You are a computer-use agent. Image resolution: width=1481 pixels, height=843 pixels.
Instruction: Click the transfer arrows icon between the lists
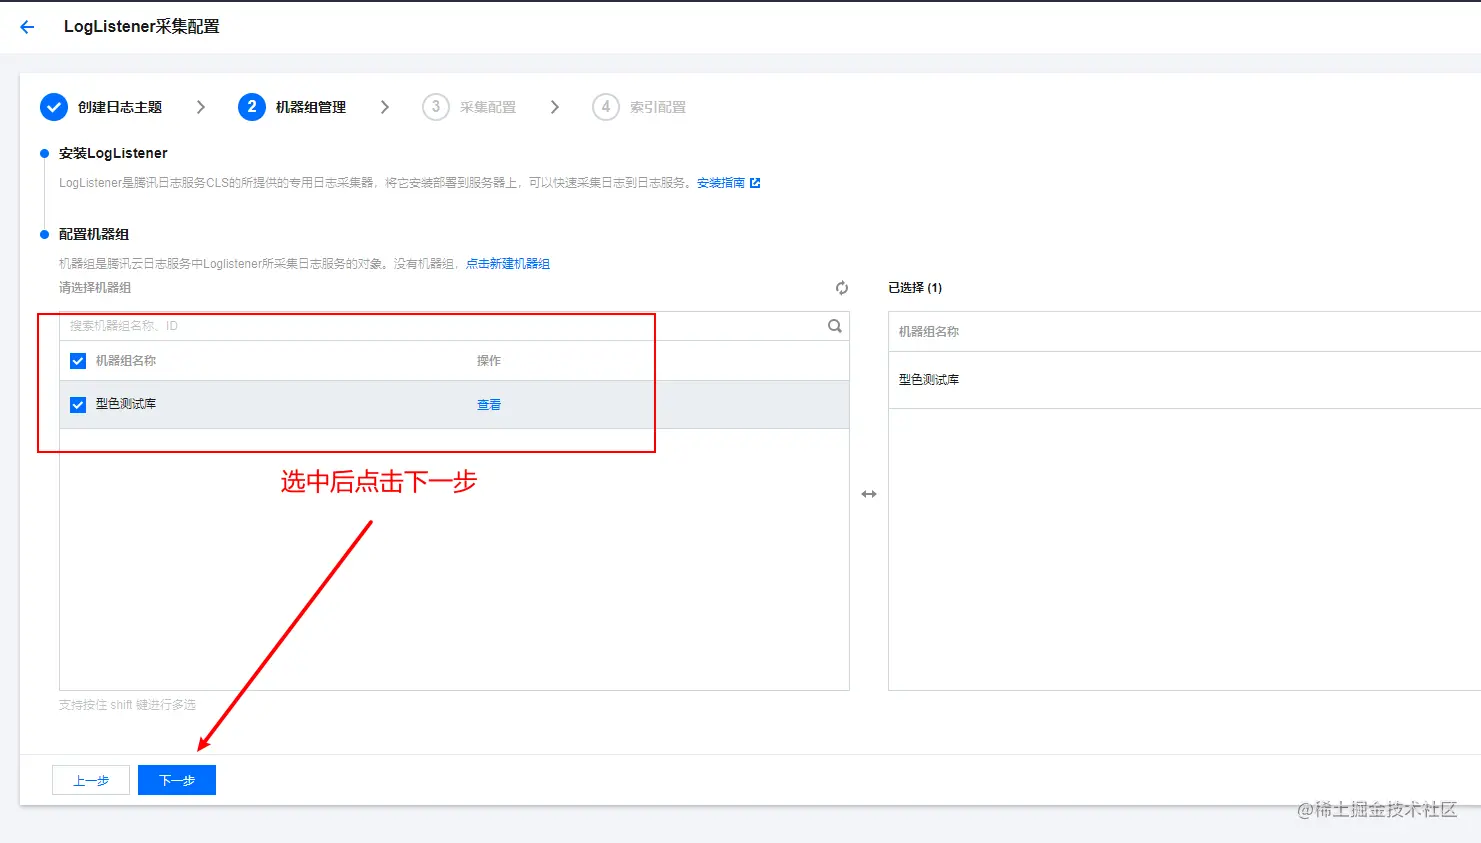(x=869, y=494)
